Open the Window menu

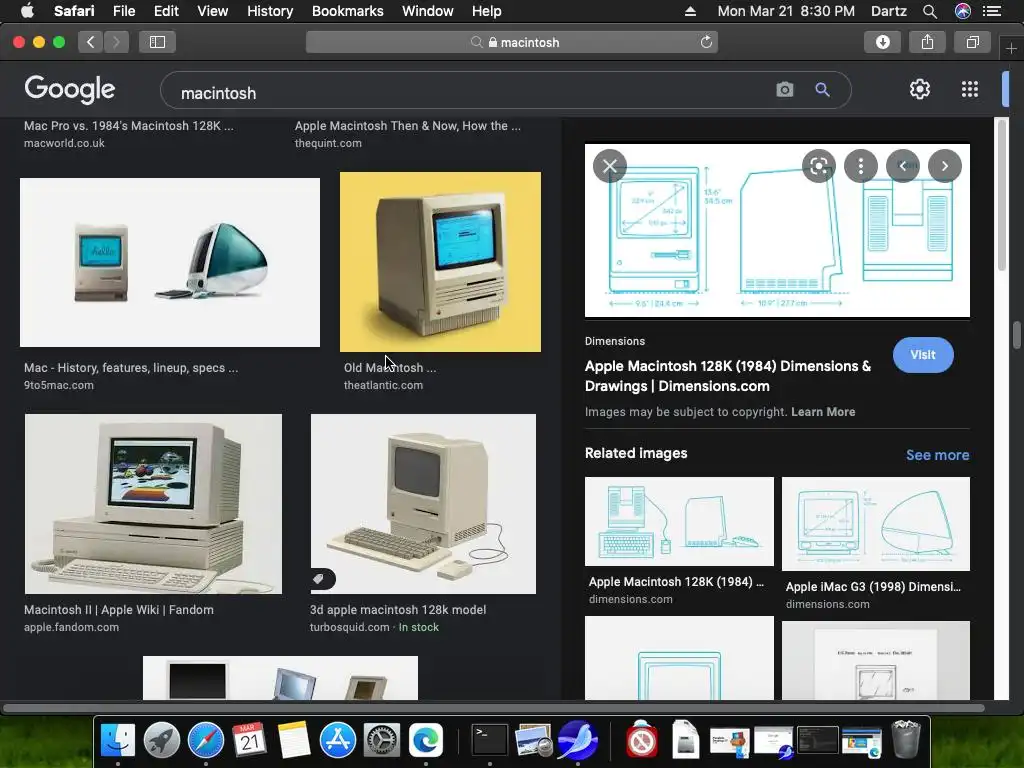(x=427, y=11)
